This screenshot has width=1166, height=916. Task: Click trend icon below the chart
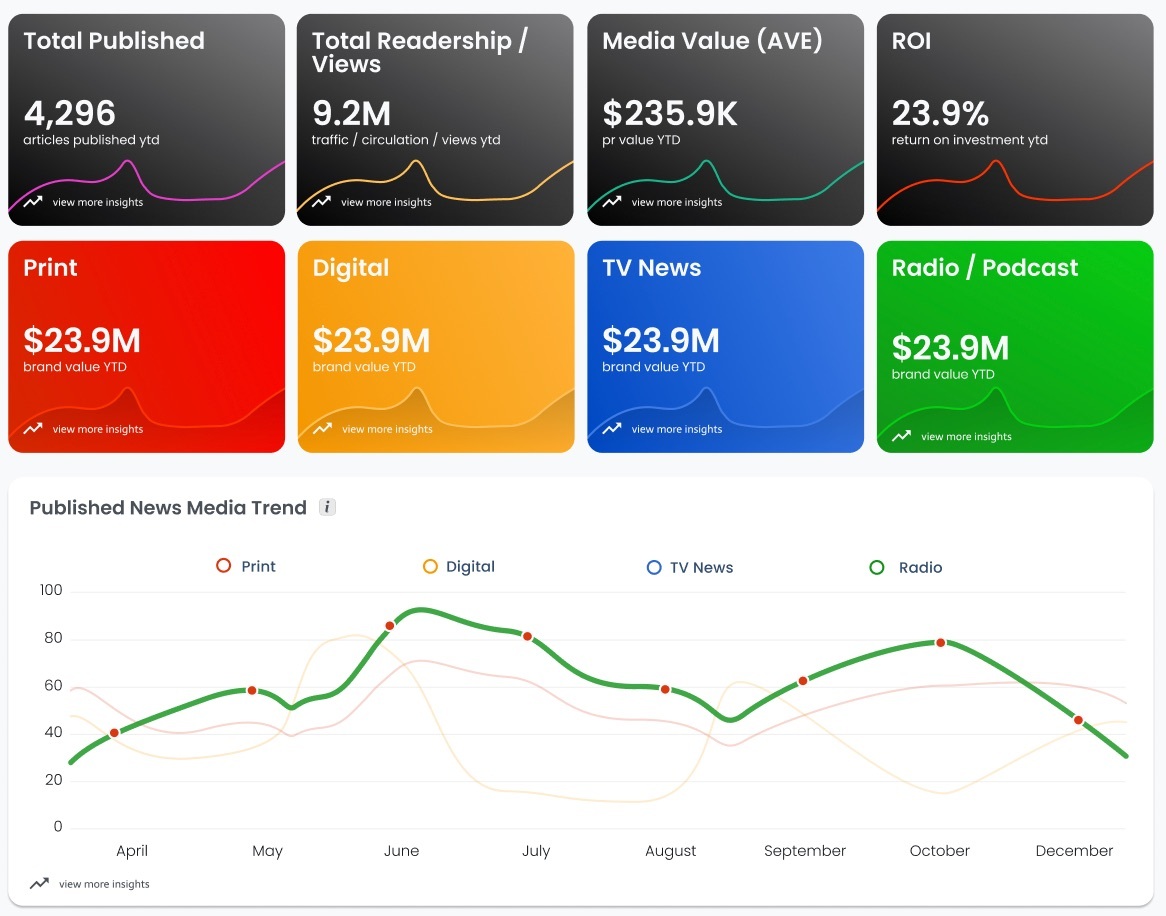coord(39,883)
